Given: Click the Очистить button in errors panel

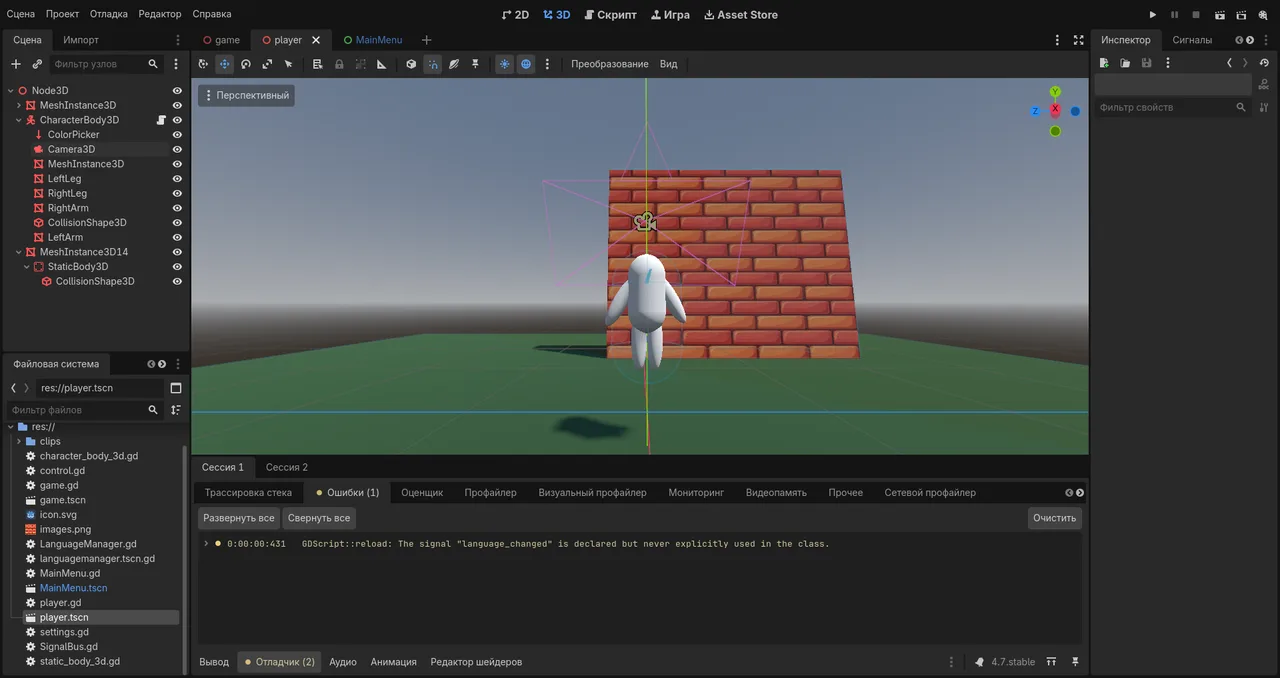Looking at the screenshot, I should [x=1055, y=518].
